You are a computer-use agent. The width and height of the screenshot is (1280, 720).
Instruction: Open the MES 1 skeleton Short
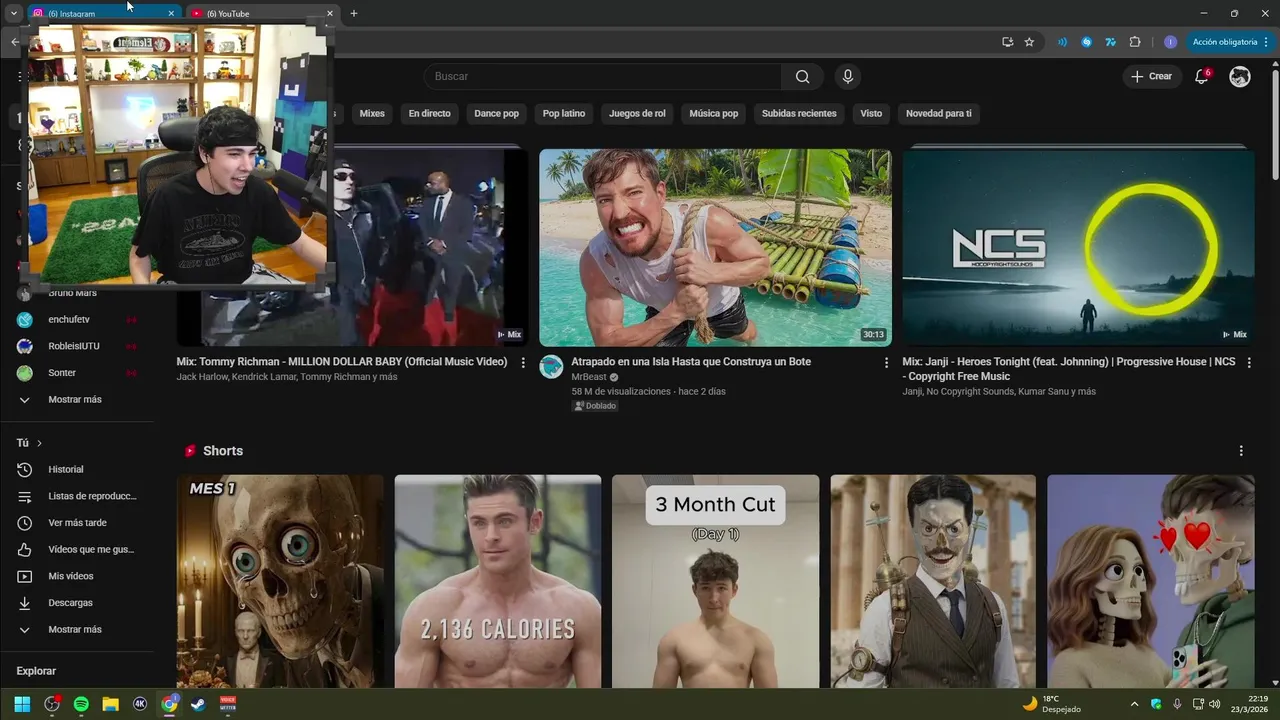coord(280,581)
